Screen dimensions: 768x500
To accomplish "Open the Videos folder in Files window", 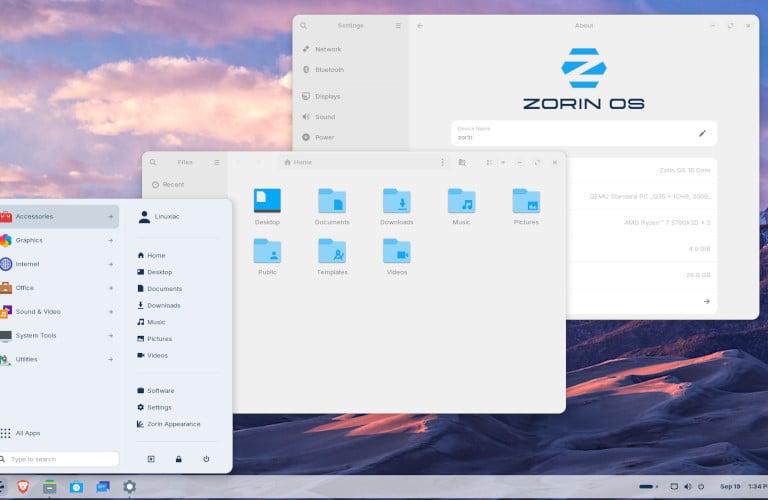I will [x=397, y=256].
